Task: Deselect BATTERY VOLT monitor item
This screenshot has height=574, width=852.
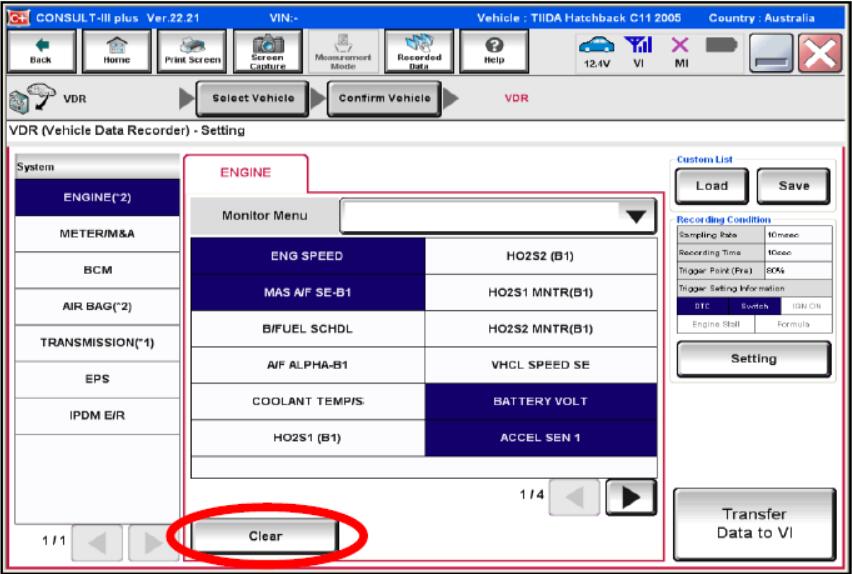Action: 541,402
